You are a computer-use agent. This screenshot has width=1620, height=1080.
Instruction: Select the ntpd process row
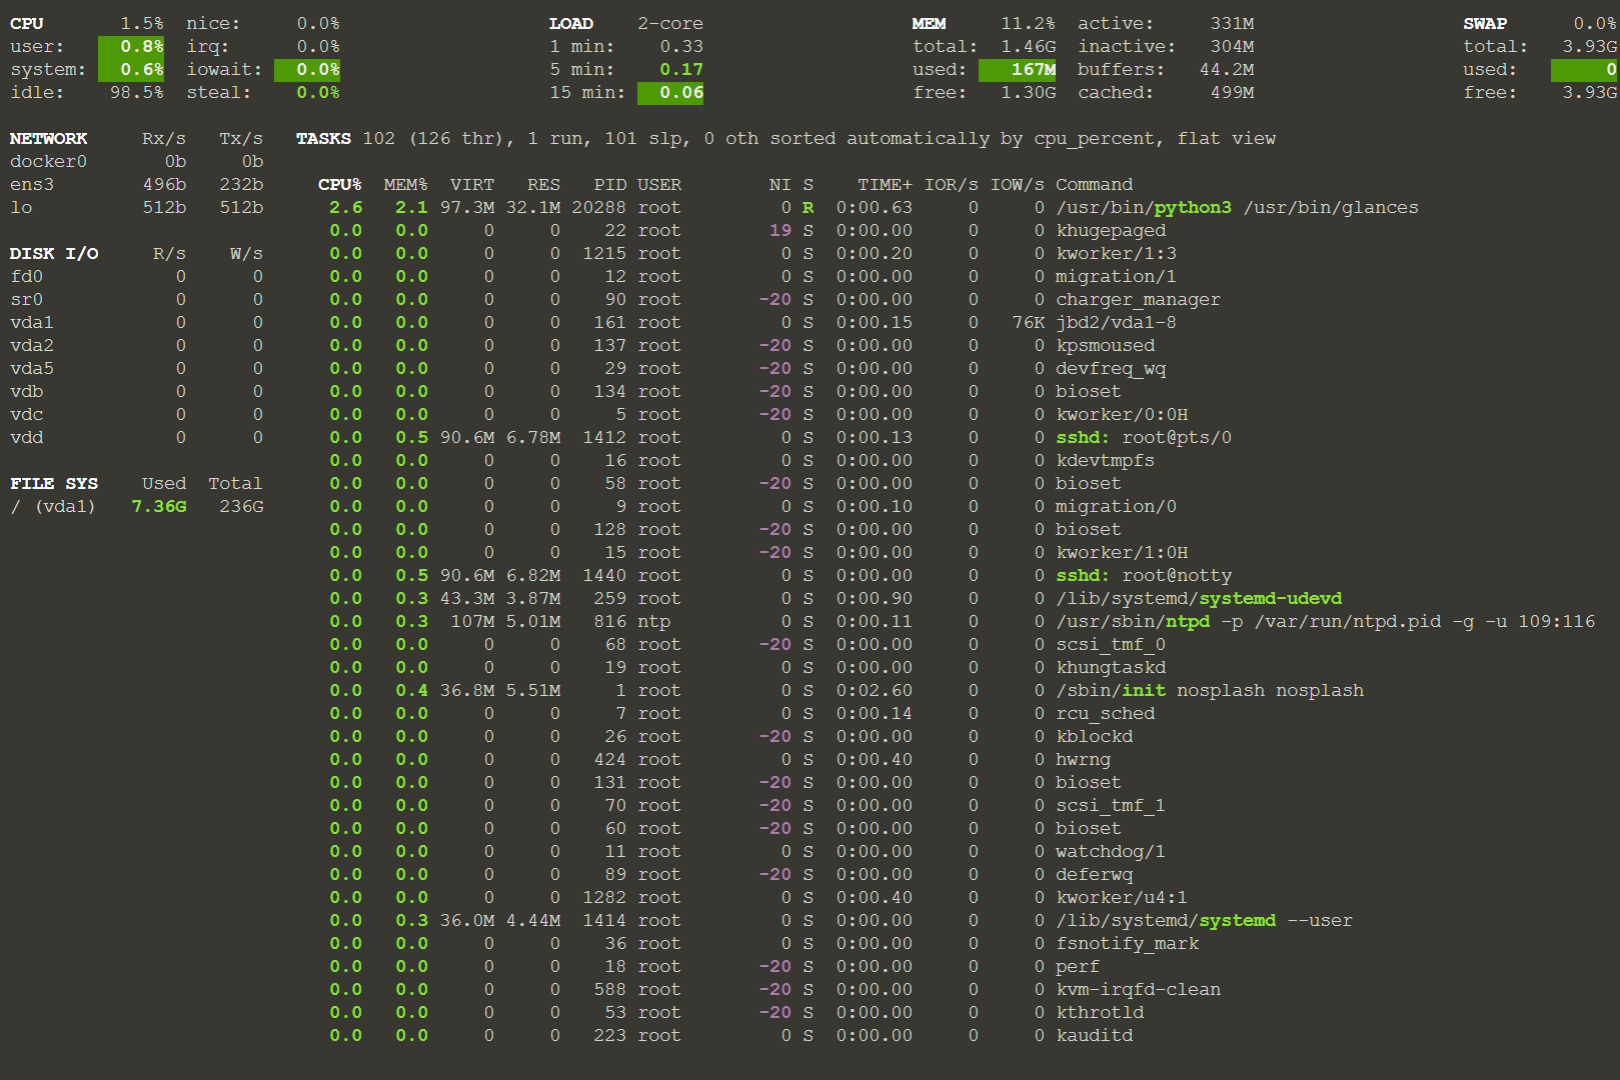pyautogui.click(x=963, y=621)
